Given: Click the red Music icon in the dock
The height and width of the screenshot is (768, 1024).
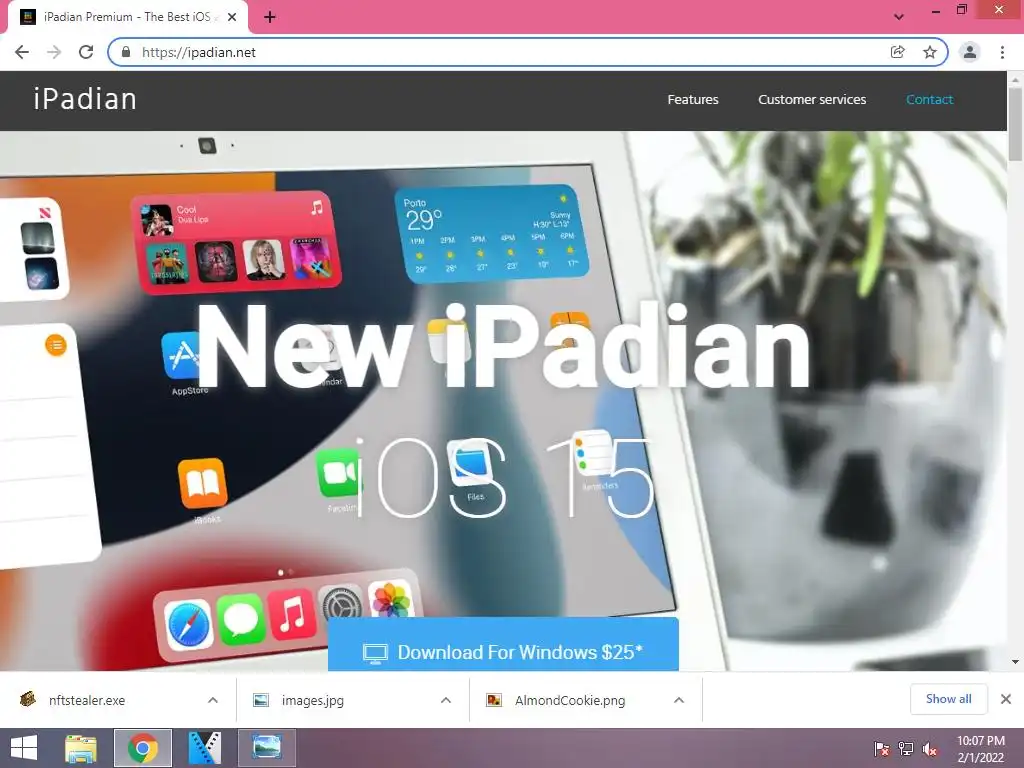Looking at the screenshot, I should tap(291, 613).
